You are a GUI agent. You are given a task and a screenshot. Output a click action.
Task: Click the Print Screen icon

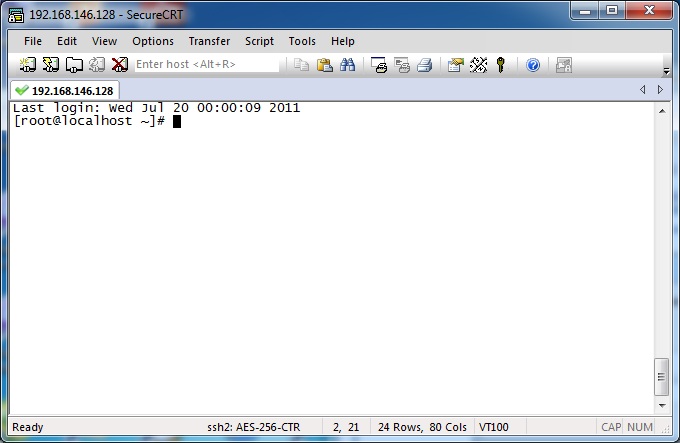tap(379, 65)
